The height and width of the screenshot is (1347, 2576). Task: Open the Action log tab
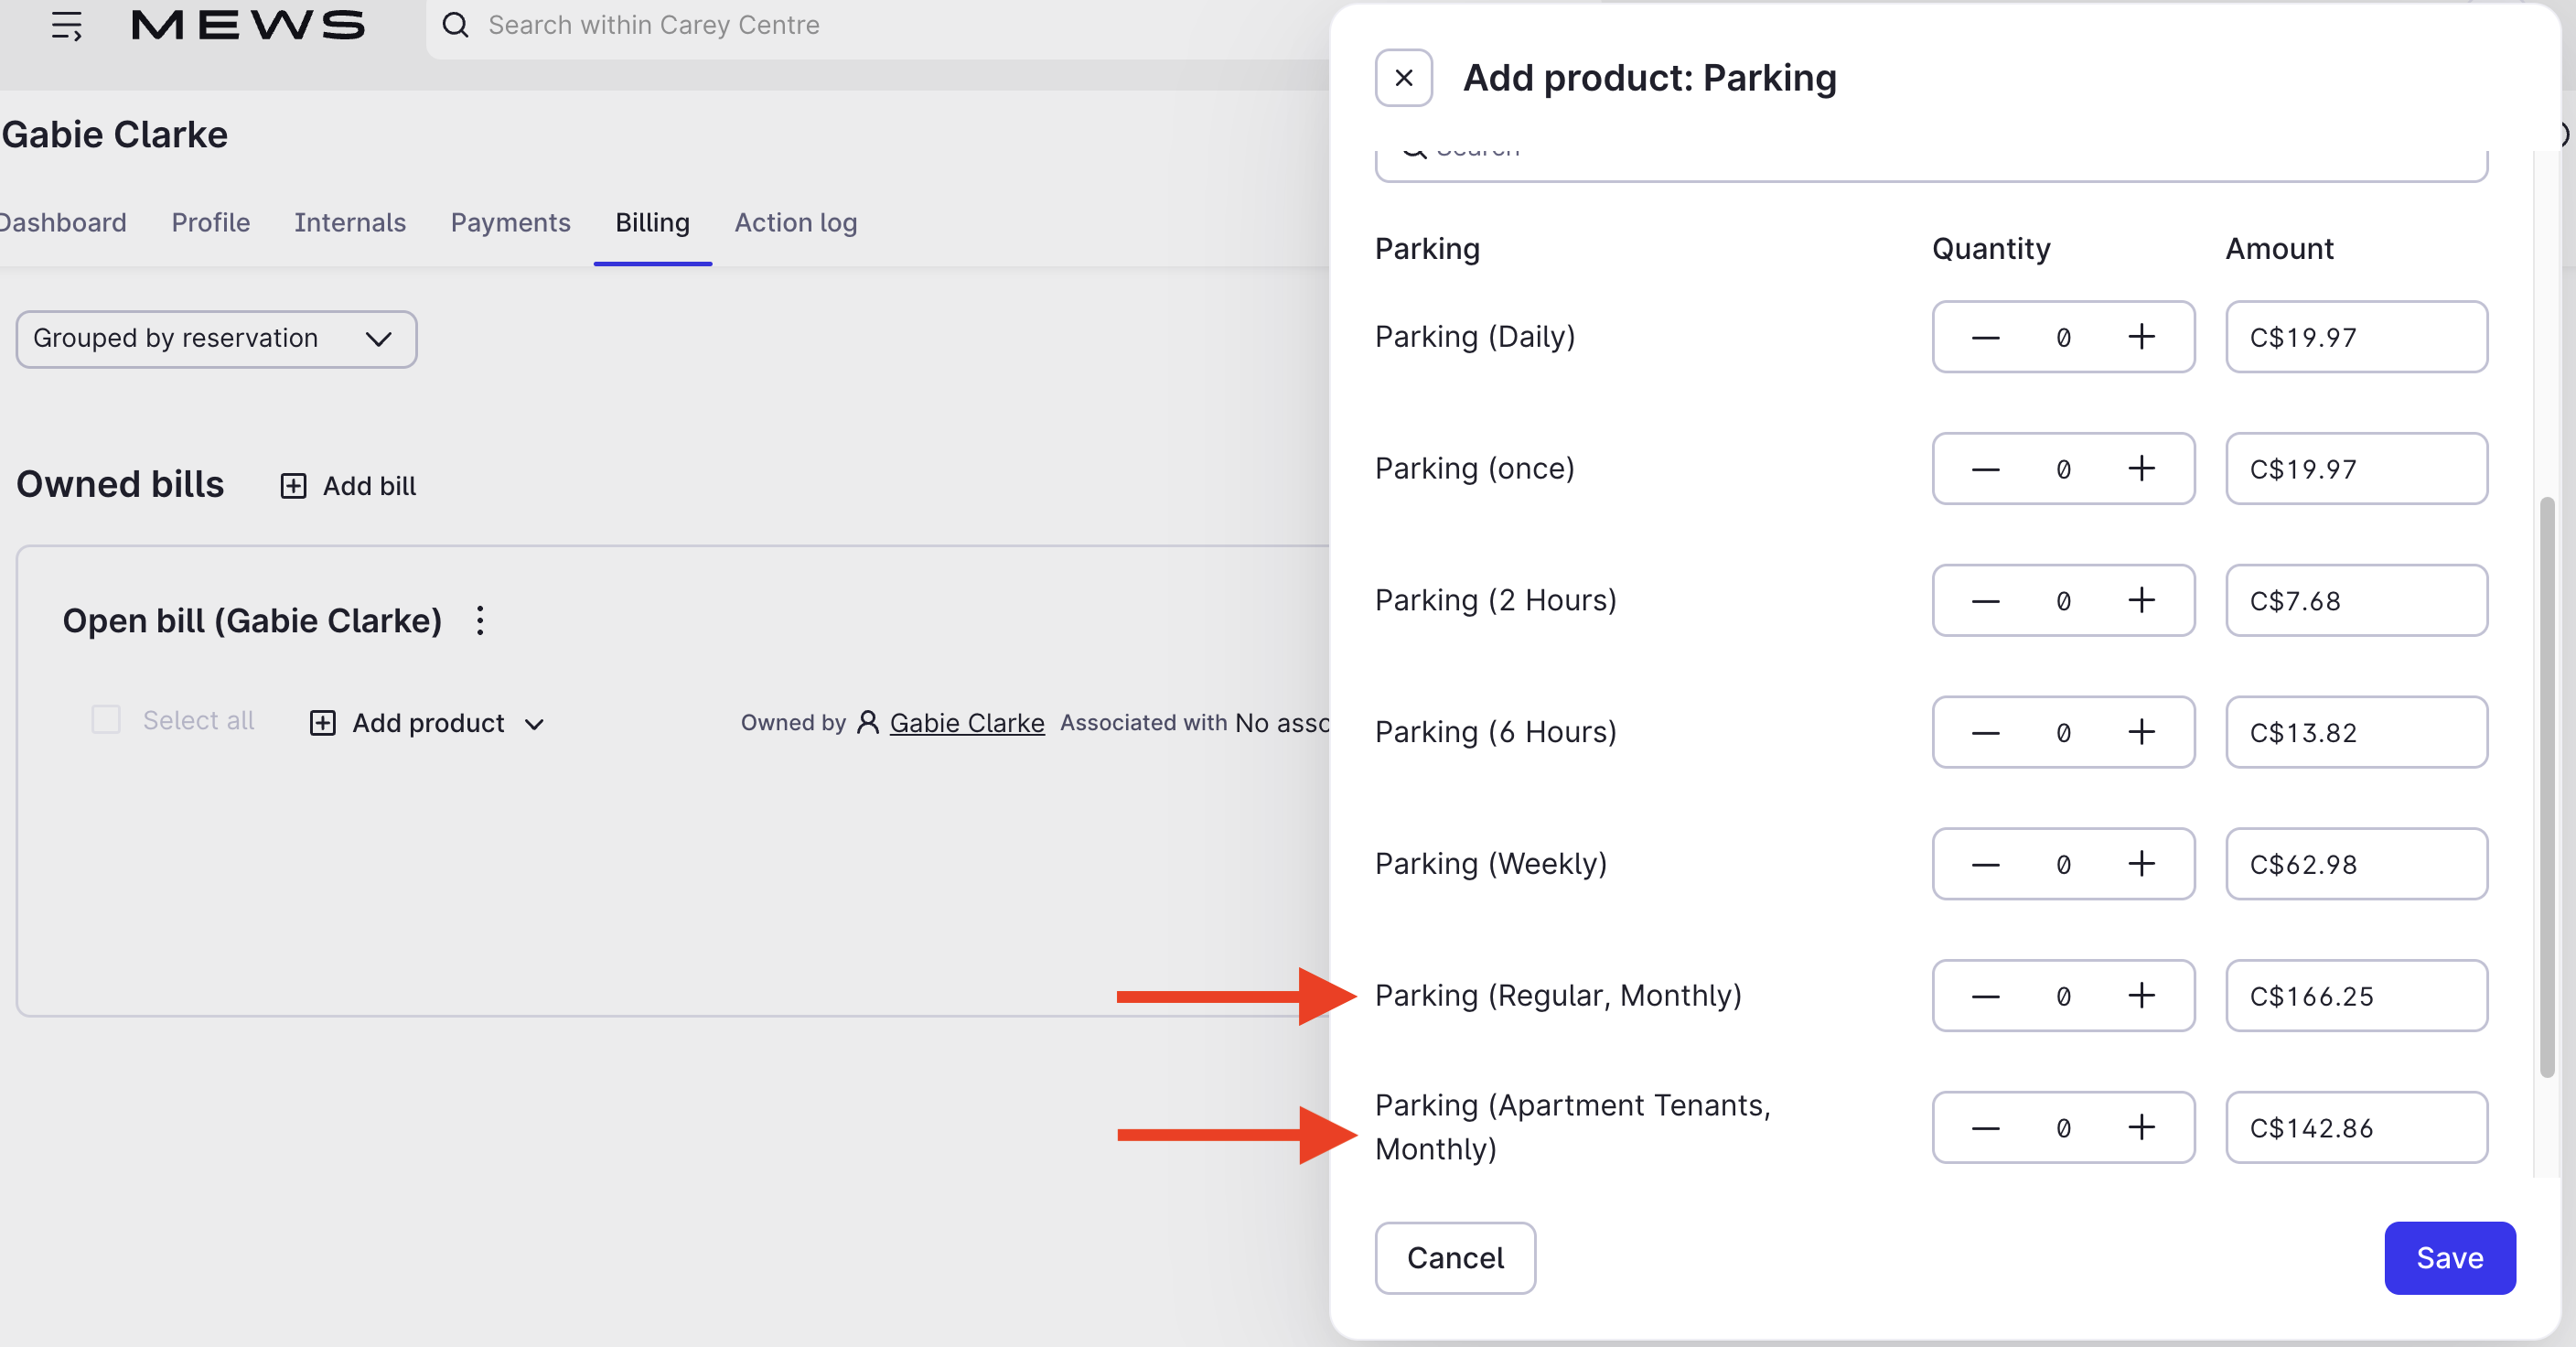[x=795, y=222]
